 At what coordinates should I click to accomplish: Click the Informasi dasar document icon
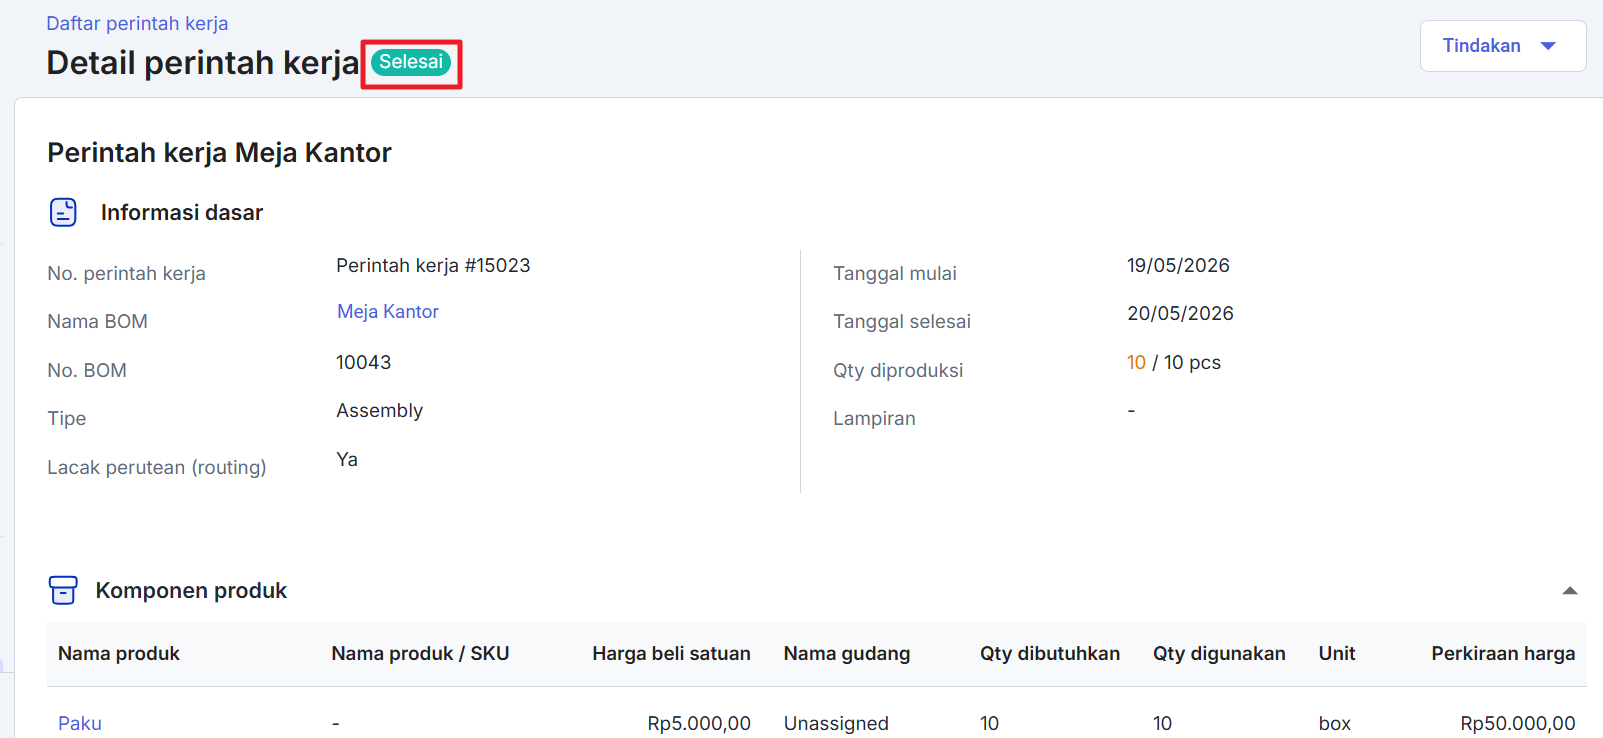[x=63, y=212]
